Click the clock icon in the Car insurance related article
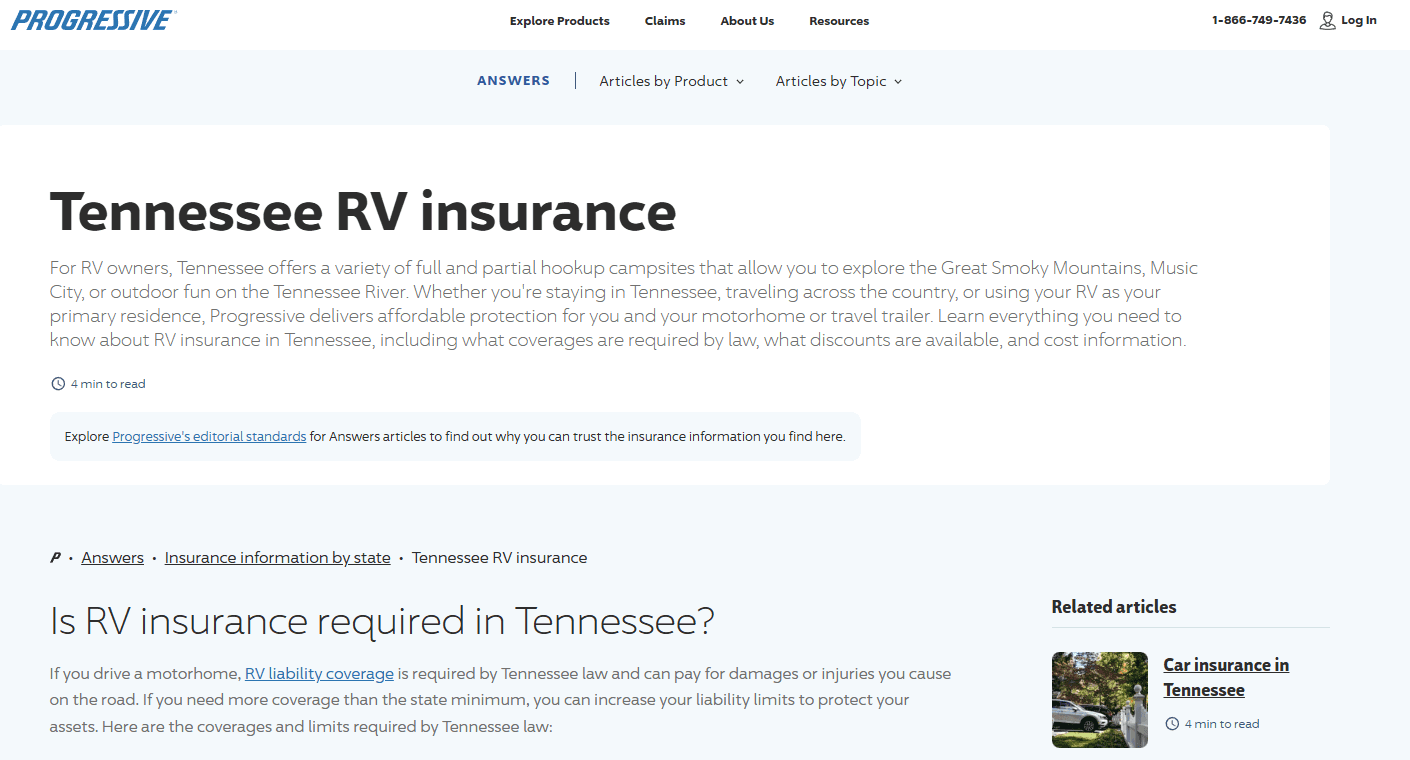This screenshot has width=1410, height=760. pos(1171,724)
